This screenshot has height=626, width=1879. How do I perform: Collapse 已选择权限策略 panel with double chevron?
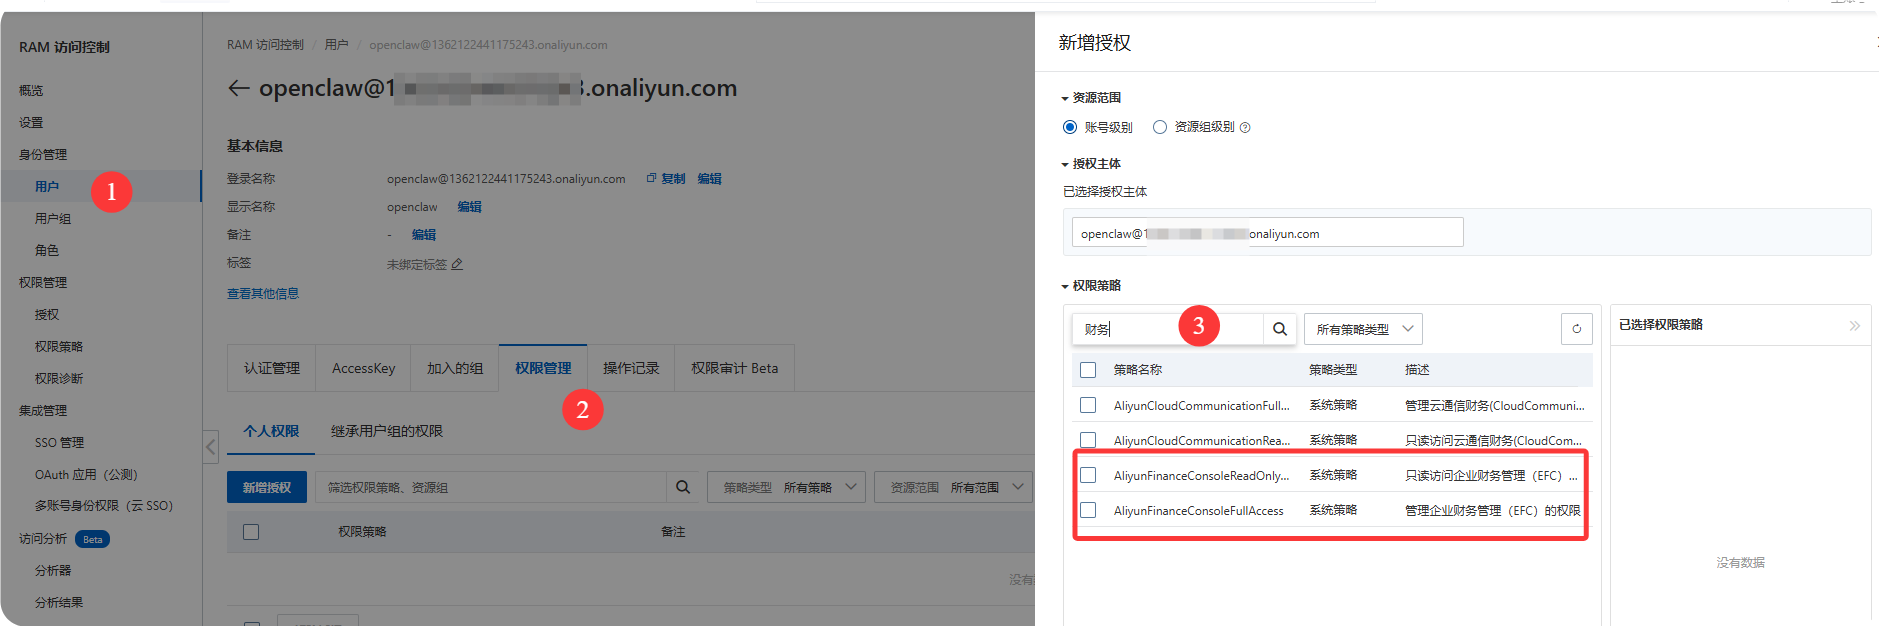[1854, 326]
